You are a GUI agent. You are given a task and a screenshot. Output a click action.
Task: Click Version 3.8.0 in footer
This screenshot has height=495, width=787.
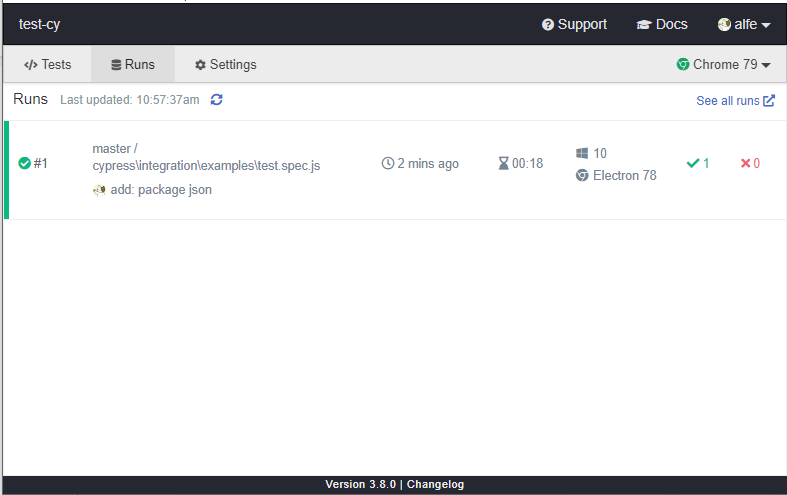coord(360,484)
